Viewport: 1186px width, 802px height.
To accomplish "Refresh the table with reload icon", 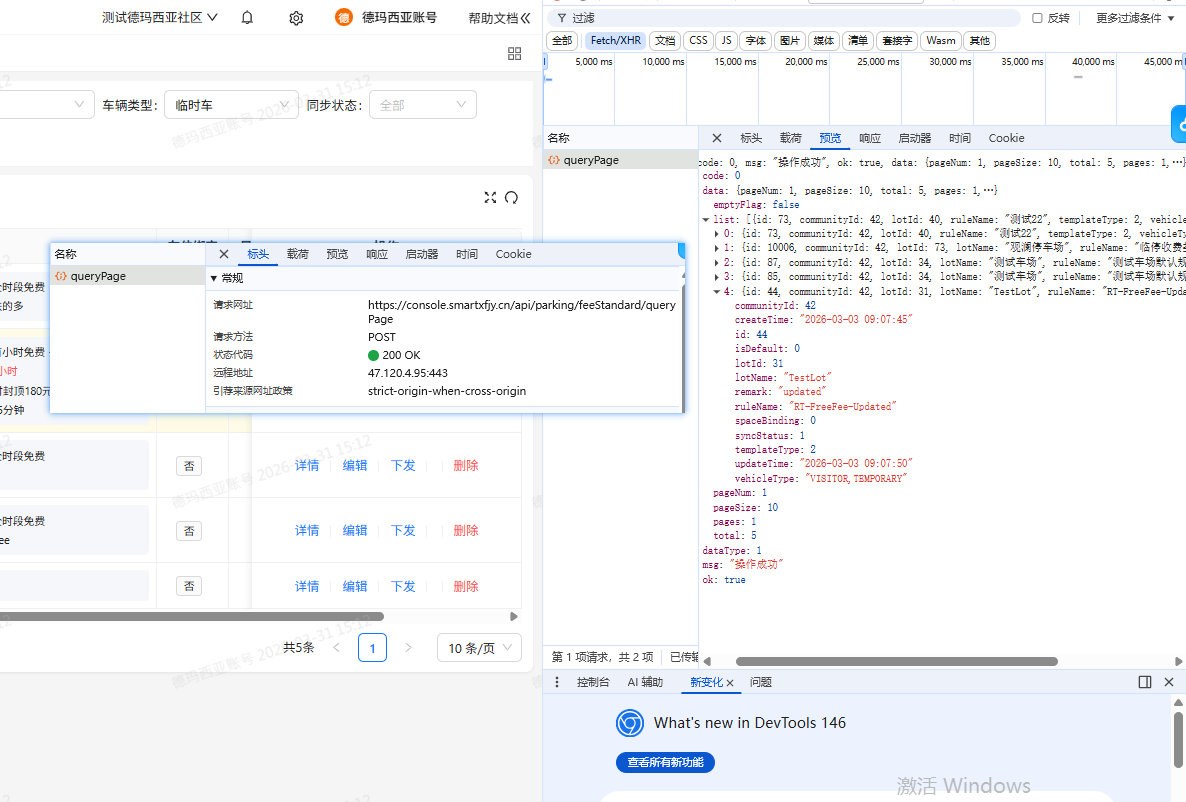I will [x=512, y=197].
